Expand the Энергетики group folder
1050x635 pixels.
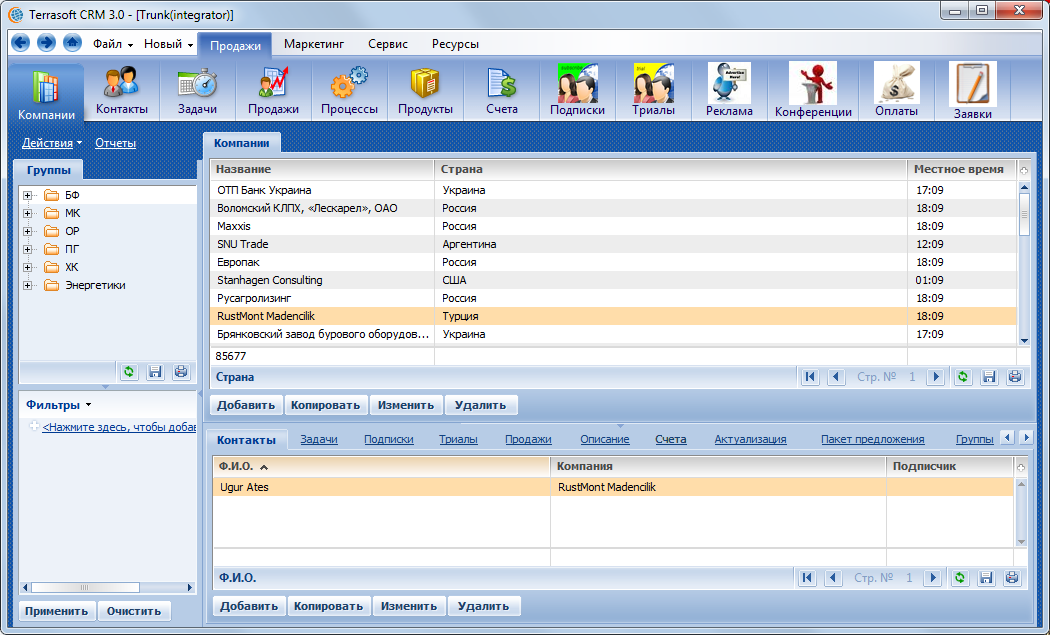click(x=27, y=286)
